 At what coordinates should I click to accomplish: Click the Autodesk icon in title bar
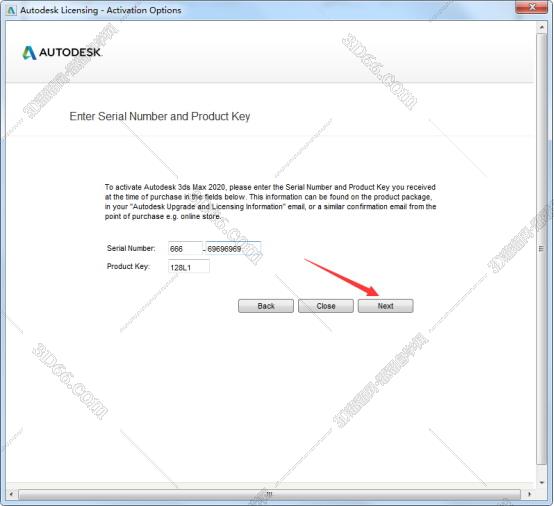pos(11,10)
